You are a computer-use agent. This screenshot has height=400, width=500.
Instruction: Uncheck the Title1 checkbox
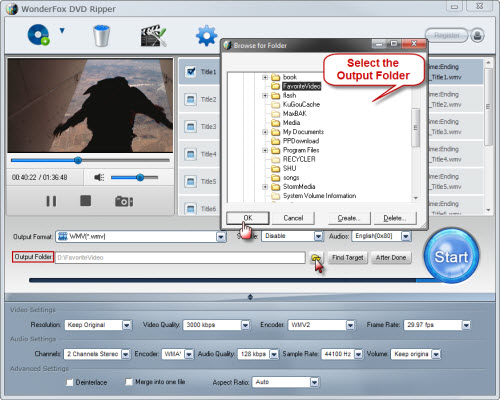coord(191,72)
